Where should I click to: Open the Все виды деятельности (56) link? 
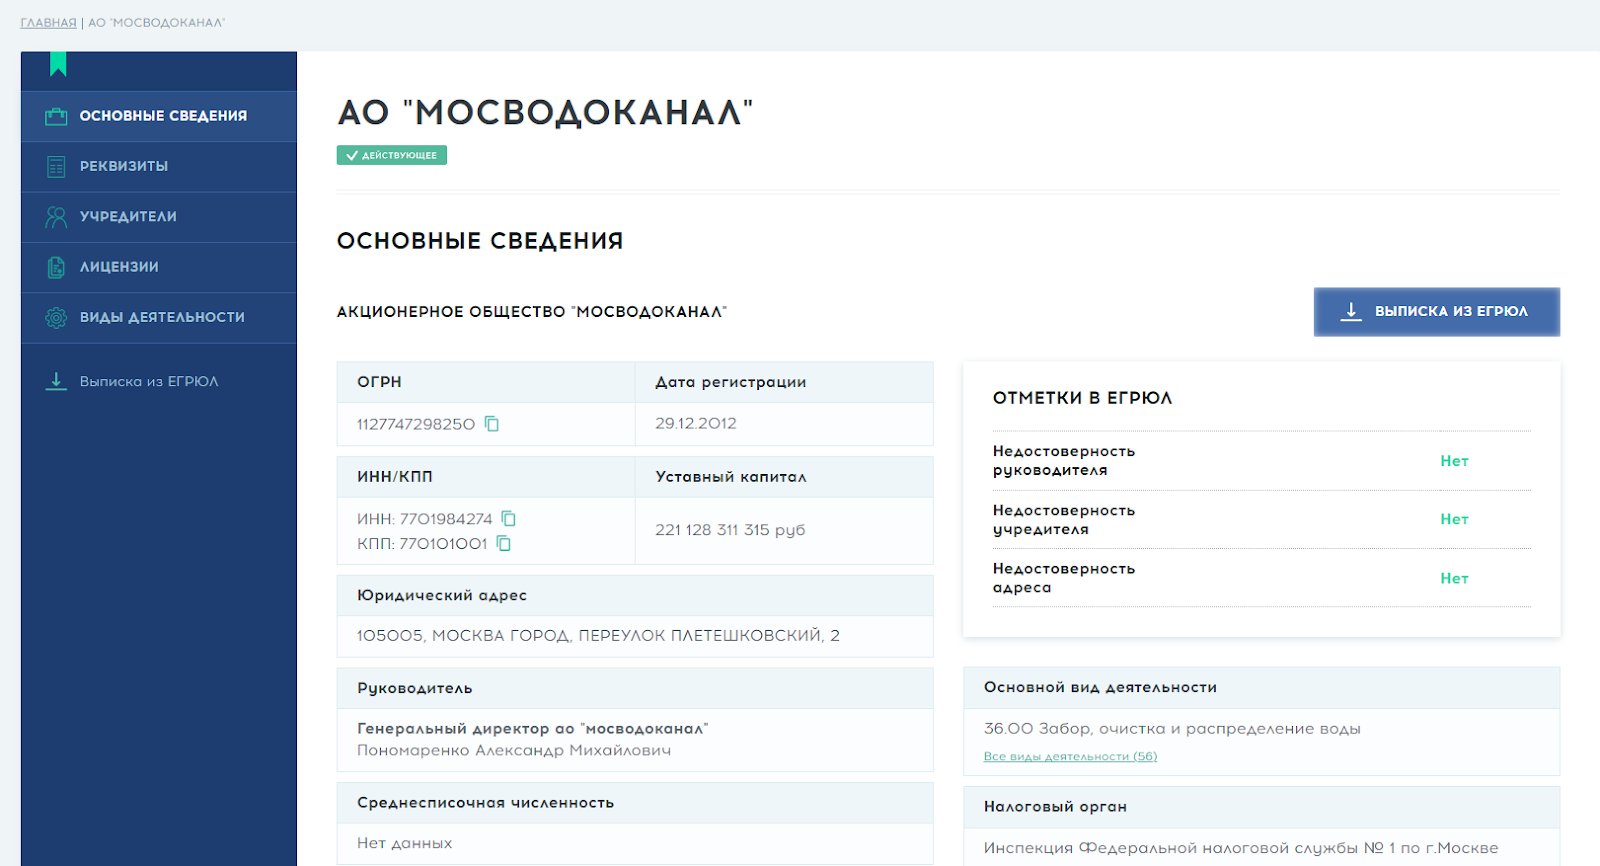1070,757
